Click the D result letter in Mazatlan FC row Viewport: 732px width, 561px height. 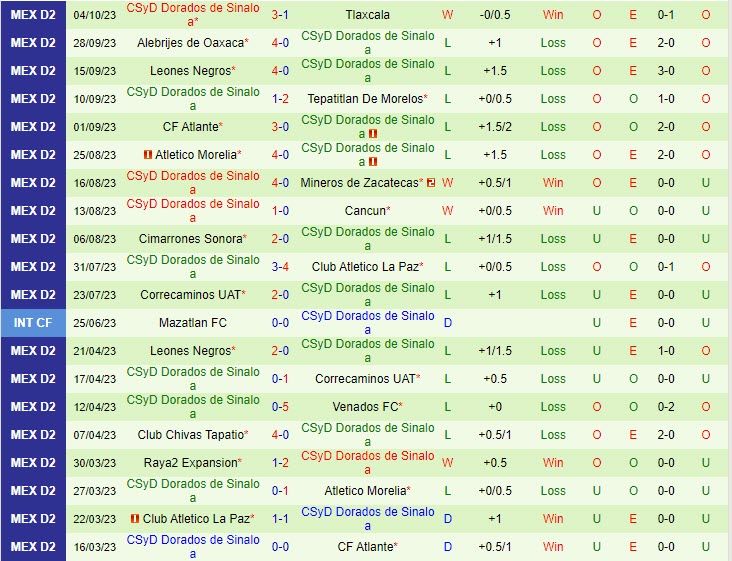(447, 323)
